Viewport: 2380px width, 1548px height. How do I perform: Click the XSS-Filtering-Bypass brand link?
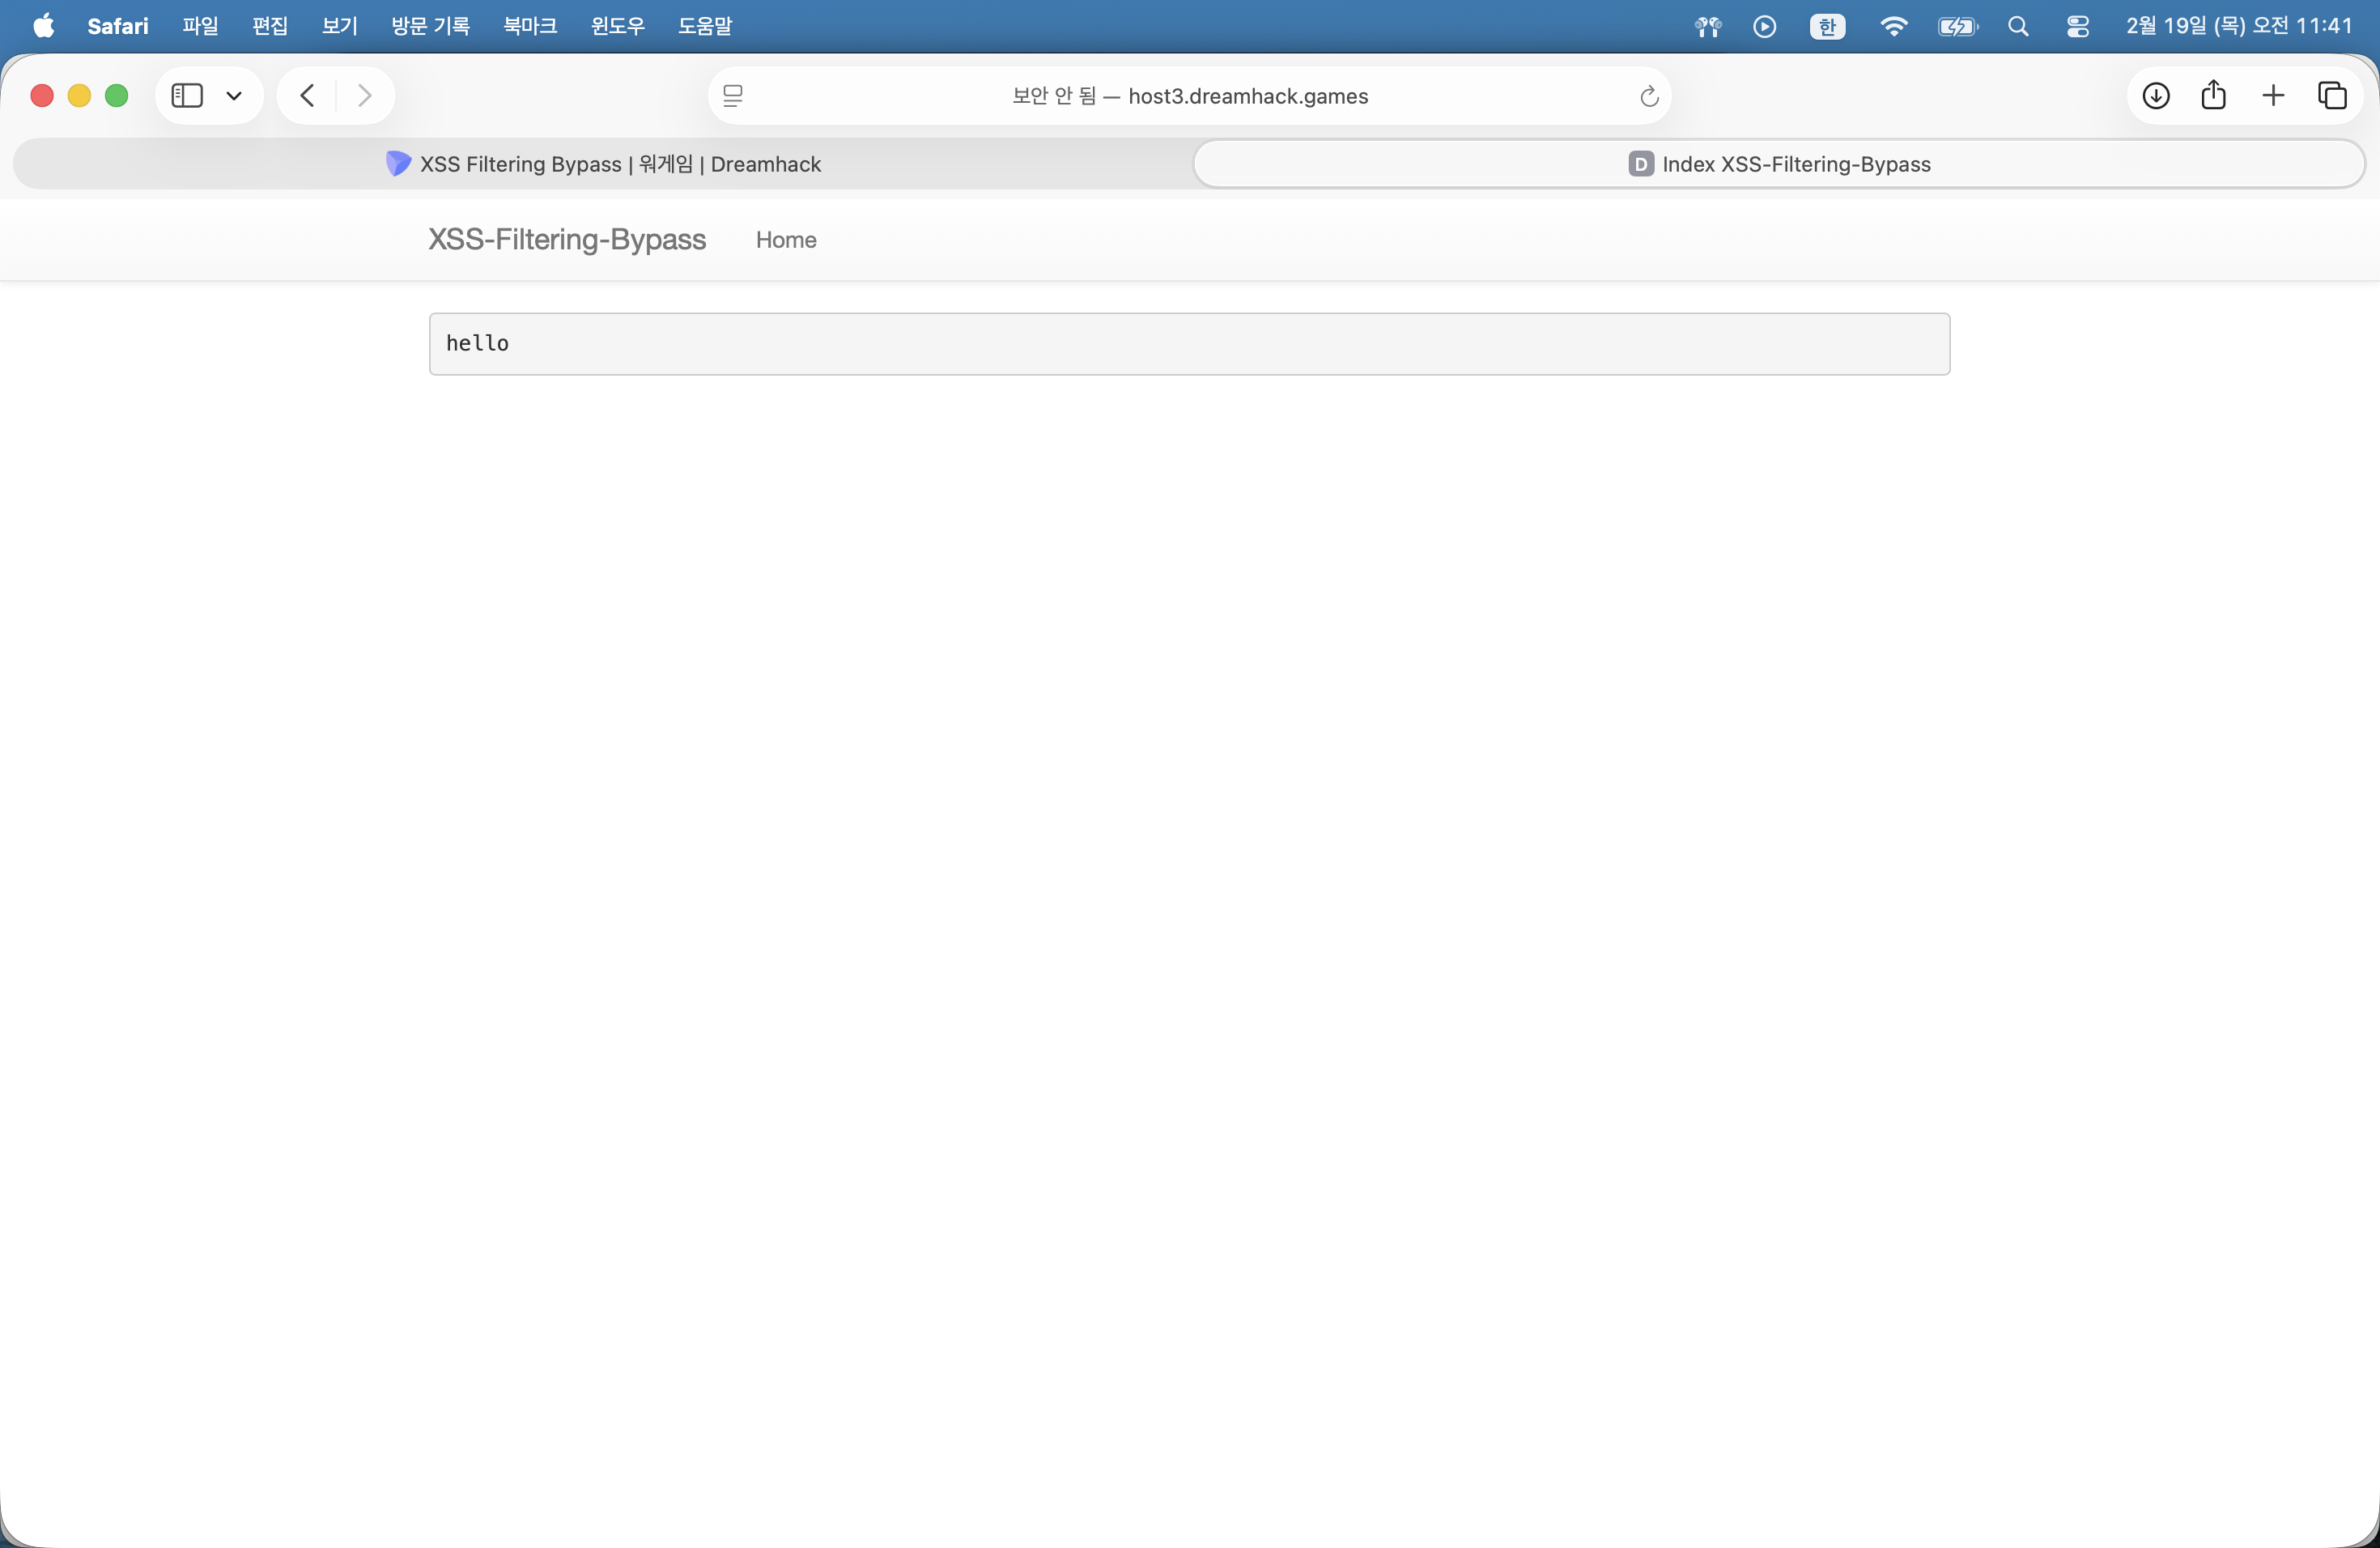[567, 240]
